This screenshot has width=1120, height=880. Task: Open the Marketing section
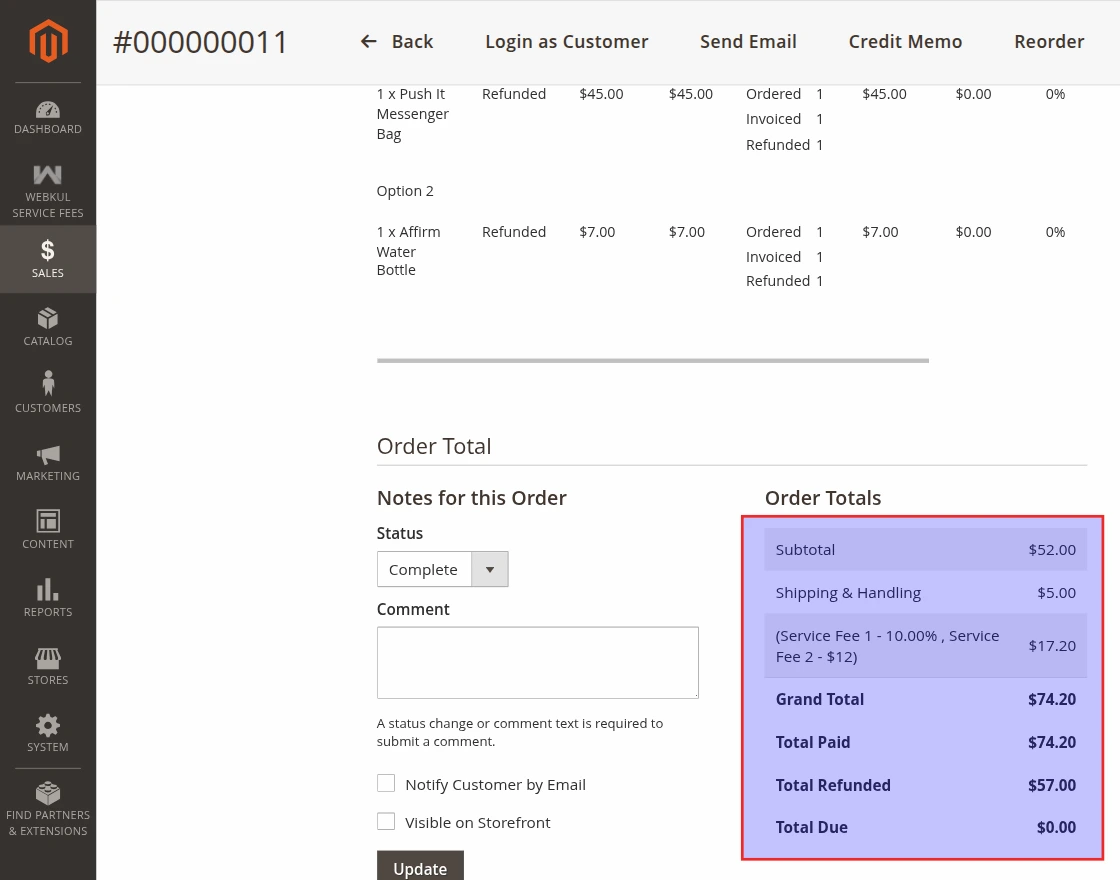click(47, 461)
